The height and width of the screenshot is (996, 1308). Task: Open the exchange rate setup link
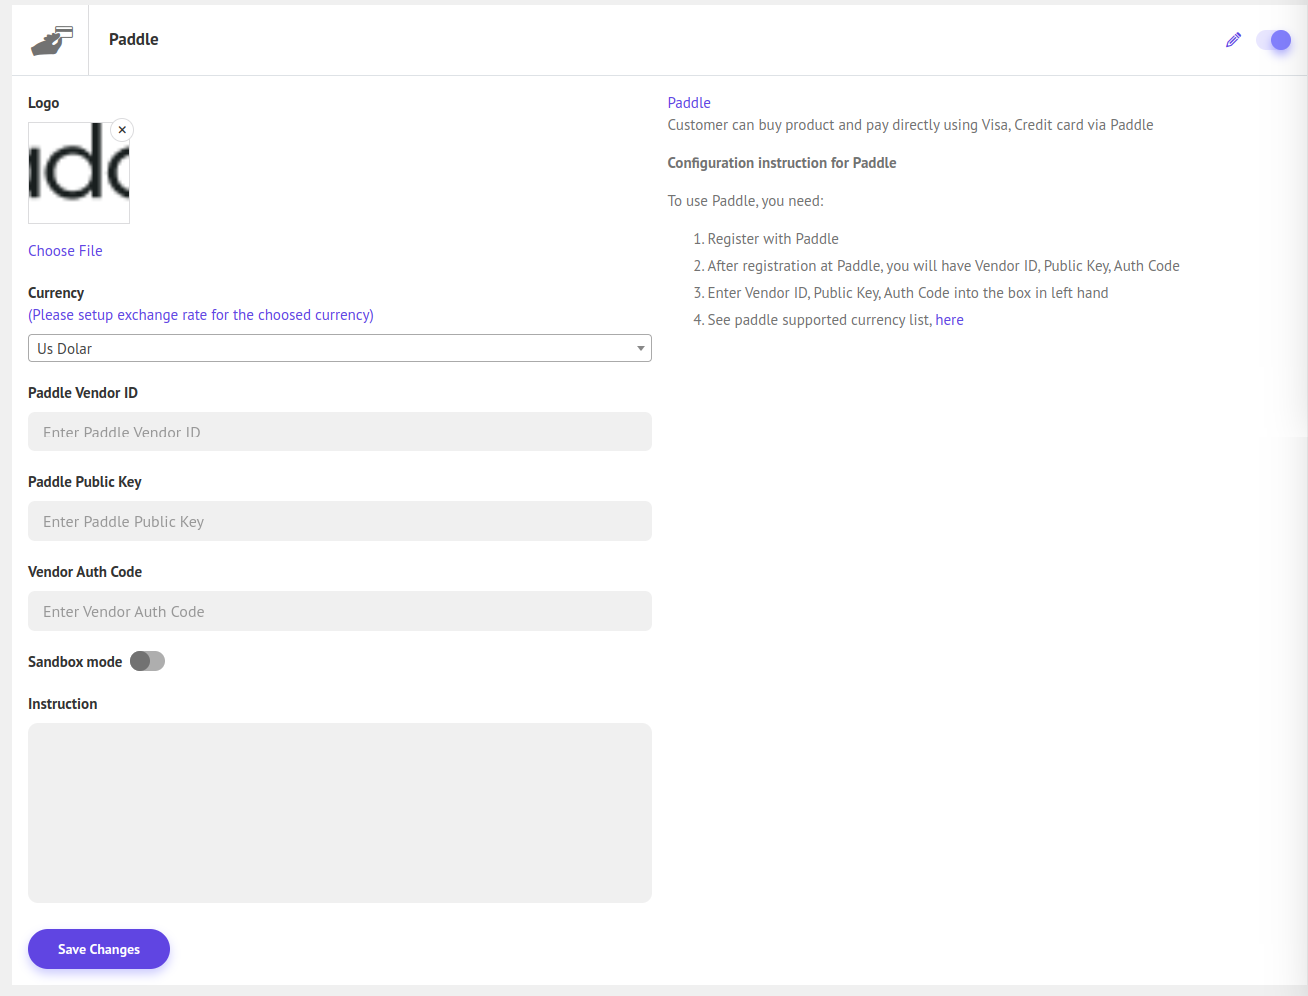point(200,315)
